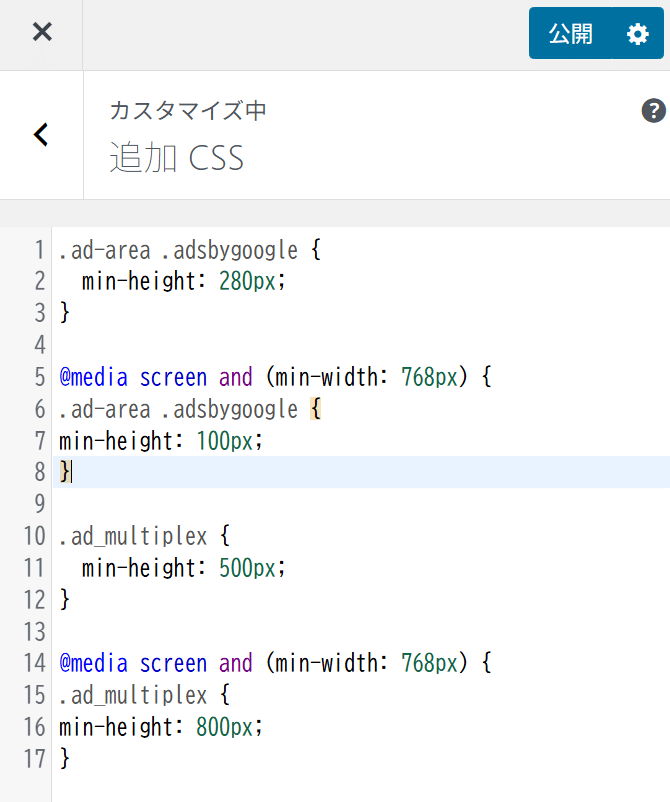The image size is (670, 802).
Task: Go back with the left chevron arrow
Action: click(41, 135)
